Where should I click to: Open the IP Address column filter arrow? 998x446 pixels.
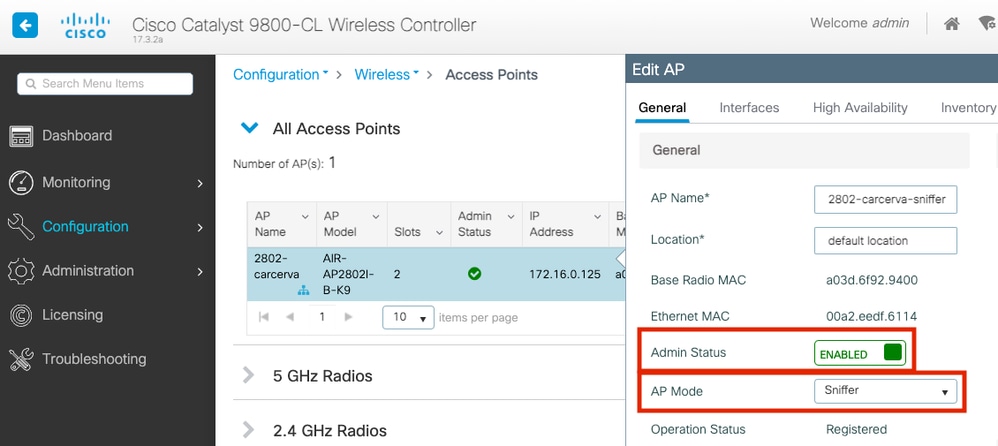tap(598, 217)
